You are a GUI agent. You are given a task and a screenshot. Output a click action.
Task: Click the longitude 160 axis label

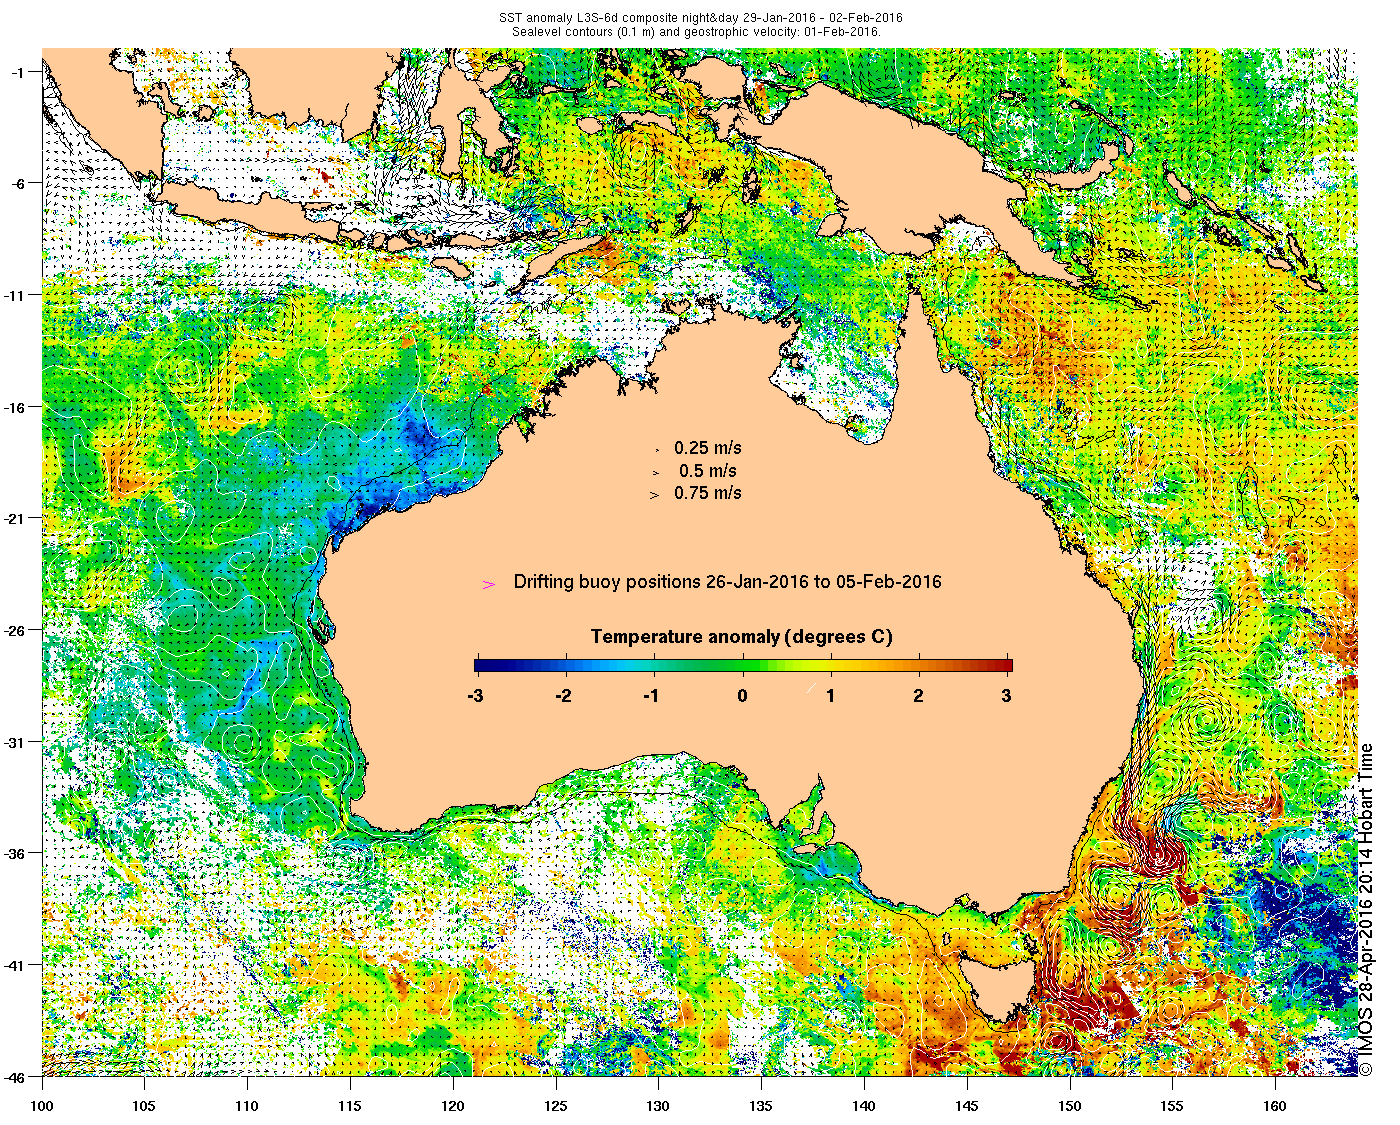(1274, 1106)
